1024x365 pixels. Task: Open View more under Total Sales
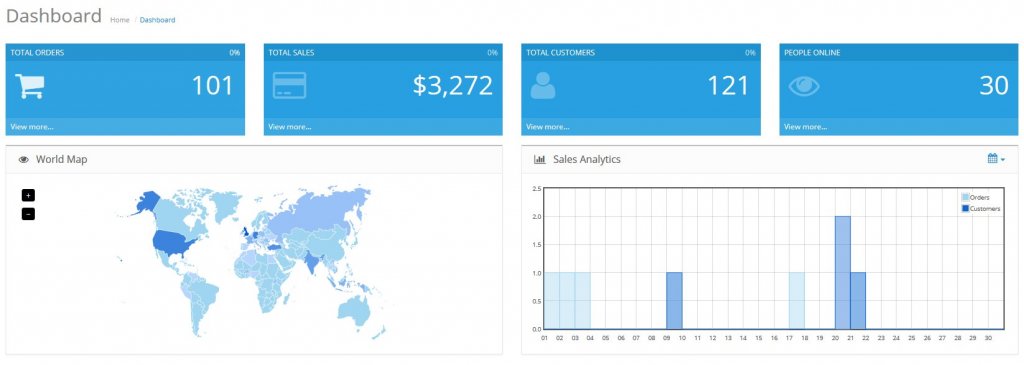[290, 127]
